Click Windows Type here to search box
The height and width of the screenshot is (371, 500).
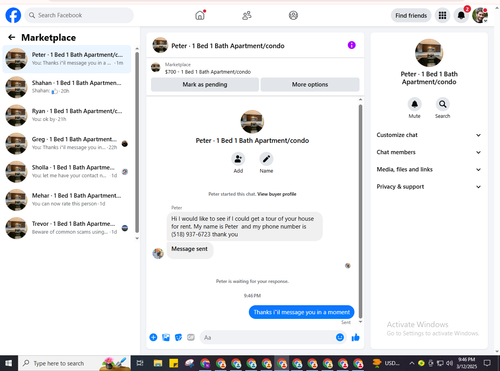click(x=74, y=363)
